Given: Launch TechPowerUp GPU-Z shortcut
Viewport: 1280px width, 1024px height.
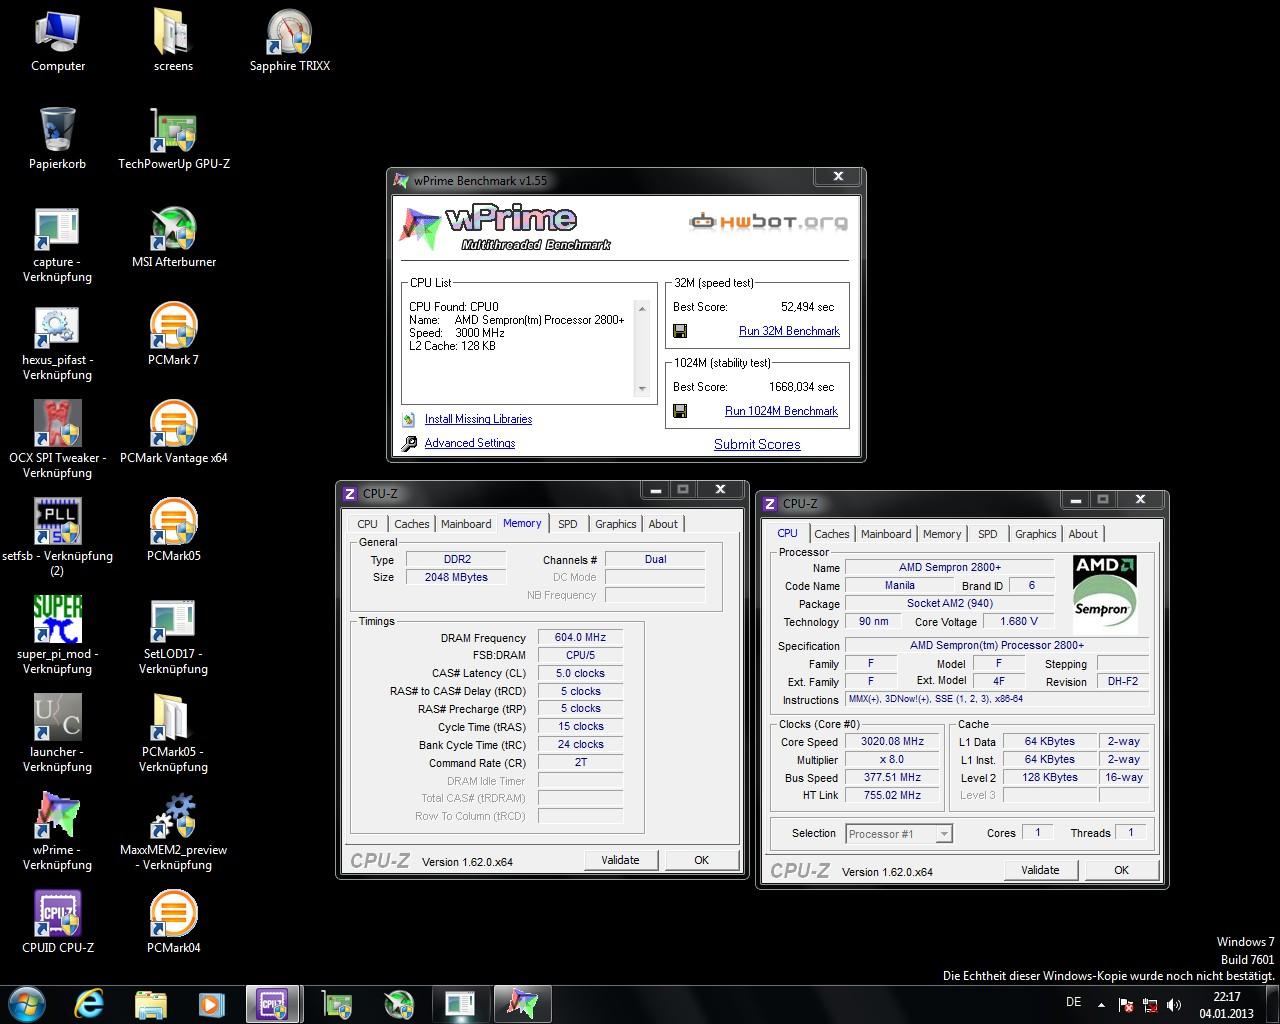Looking at the screenshot, I should (x=174, y=138).
